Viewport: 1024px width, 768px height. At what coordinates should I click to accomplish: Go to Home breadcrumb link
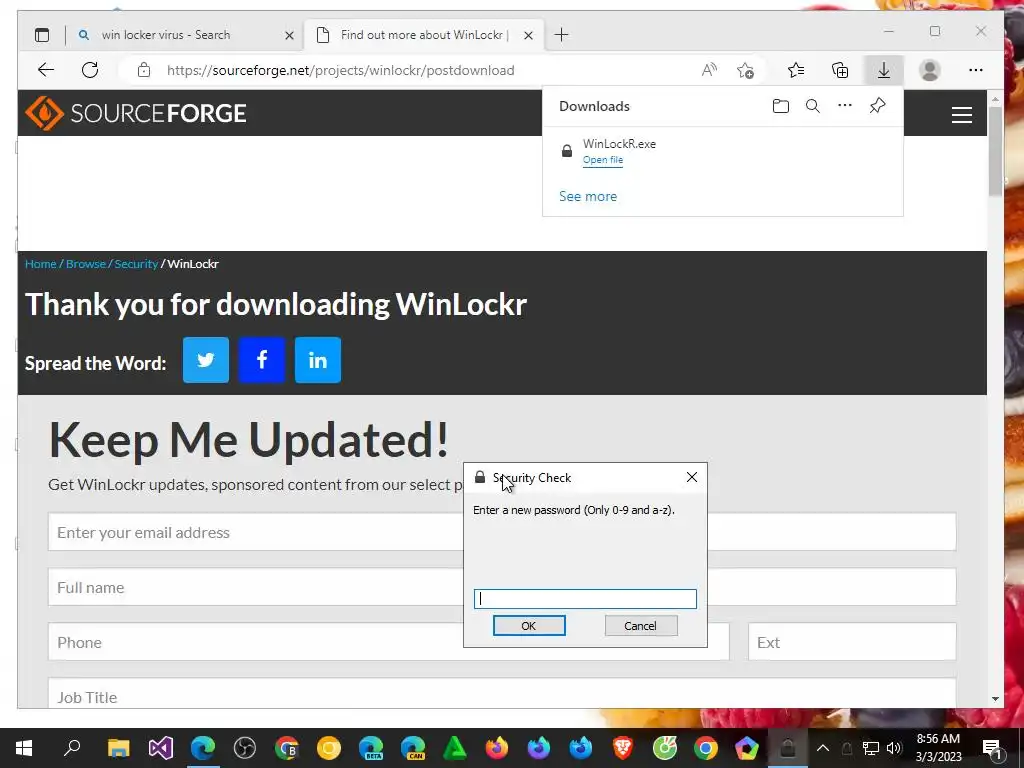(x=40, y=264)
